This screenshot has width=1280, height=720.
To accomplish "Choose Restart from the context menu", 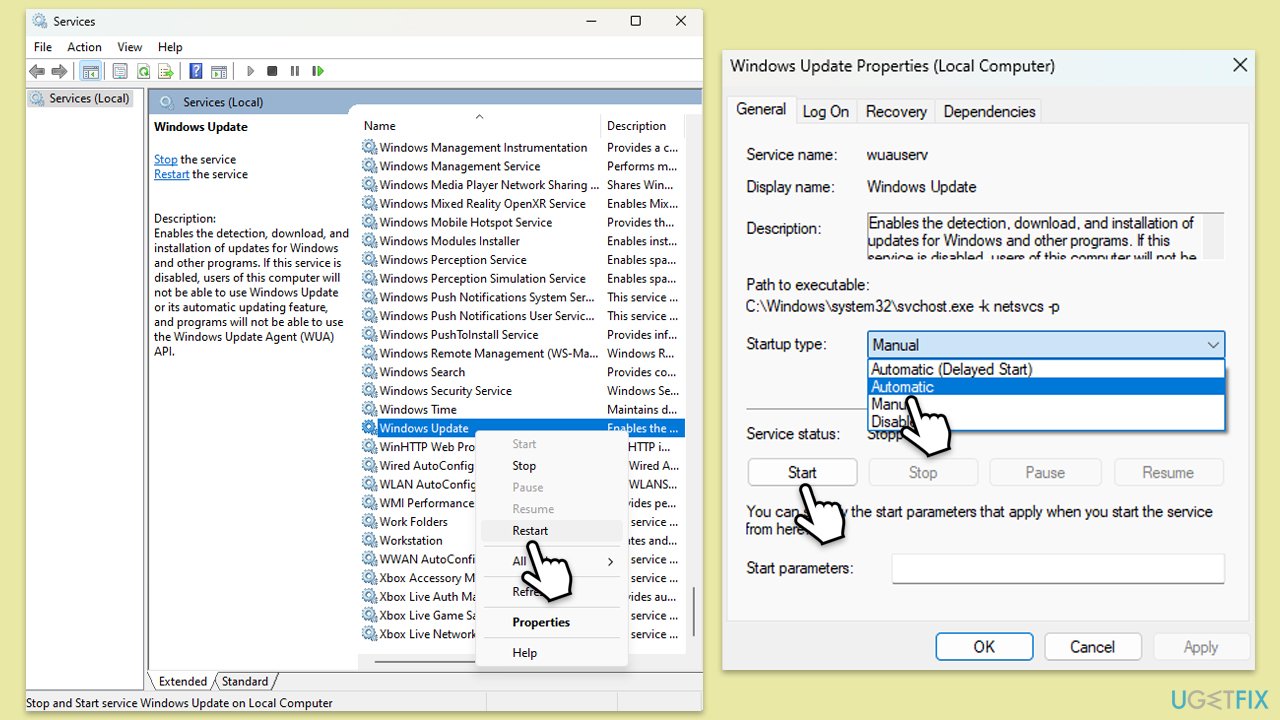I will click(x=530, y=531).
